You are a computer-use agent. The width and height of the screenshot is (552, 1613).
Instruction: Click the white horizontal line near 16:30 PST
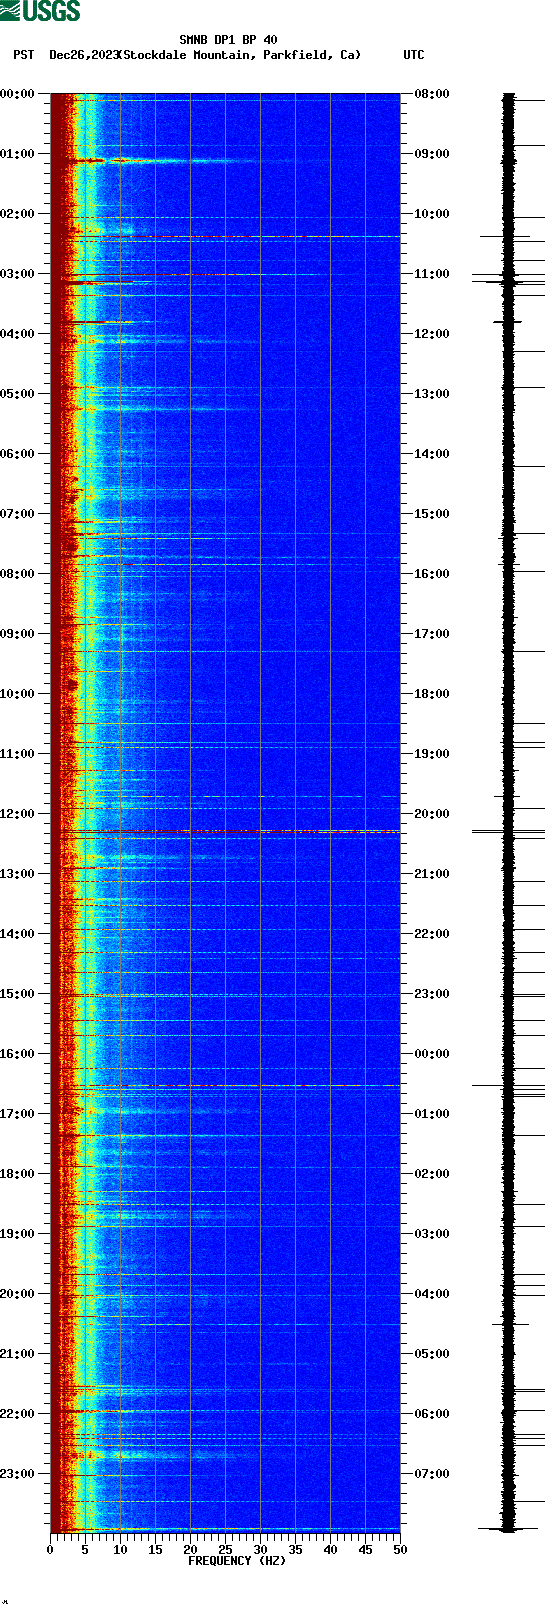[262, 1085]
